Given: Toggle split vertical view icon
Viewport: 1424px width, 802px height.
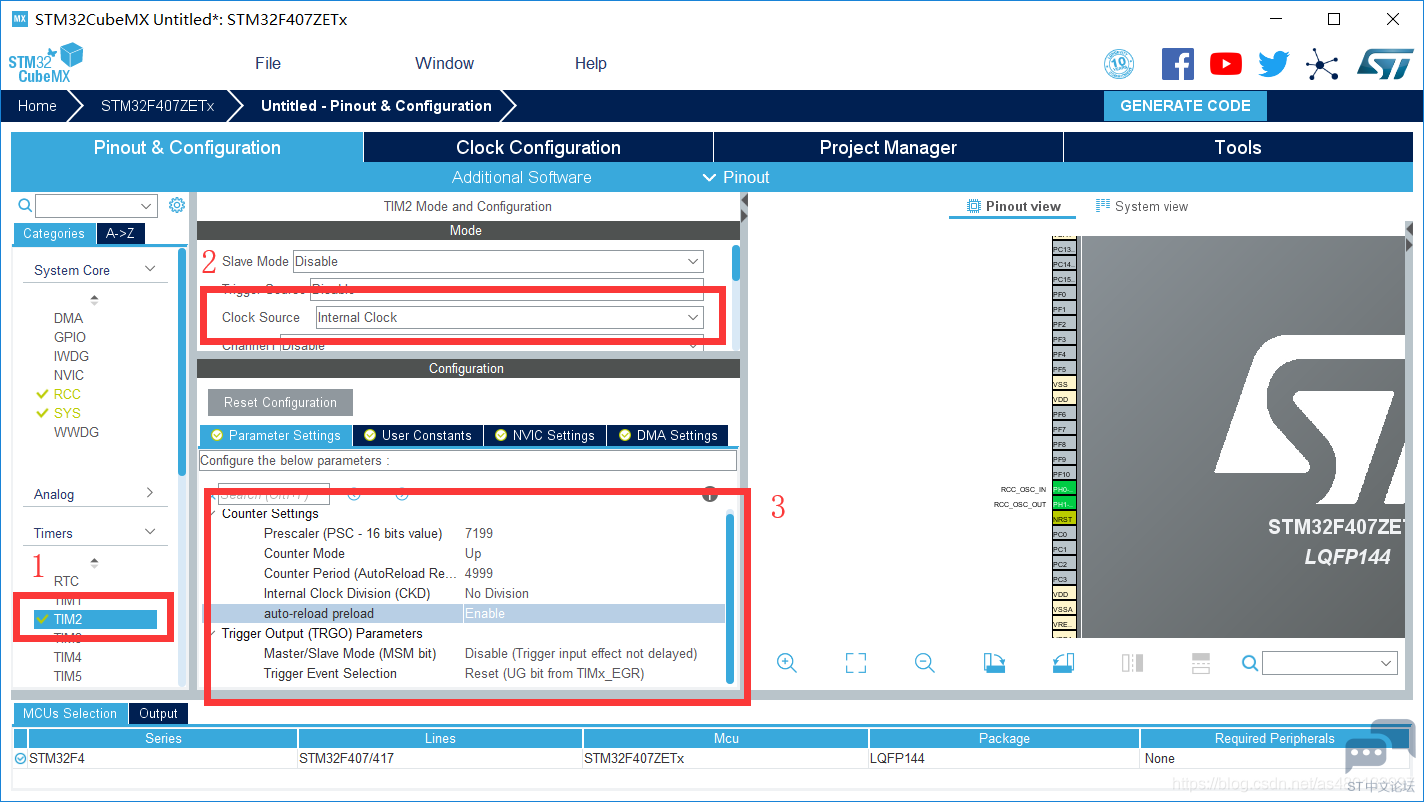Looking at the screenshot, I should pos(1132,663).
